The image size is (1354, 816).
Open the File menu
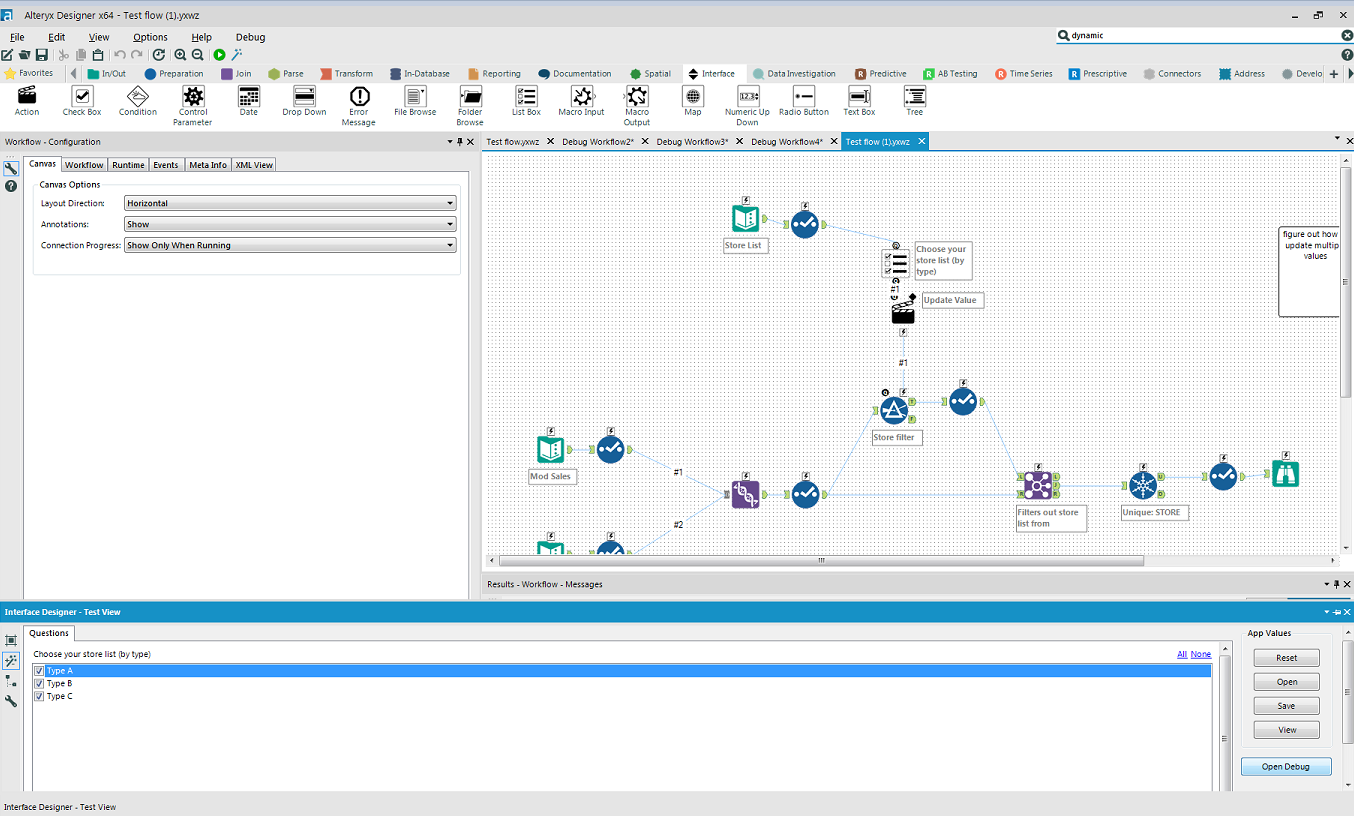(x=17, y=37)
